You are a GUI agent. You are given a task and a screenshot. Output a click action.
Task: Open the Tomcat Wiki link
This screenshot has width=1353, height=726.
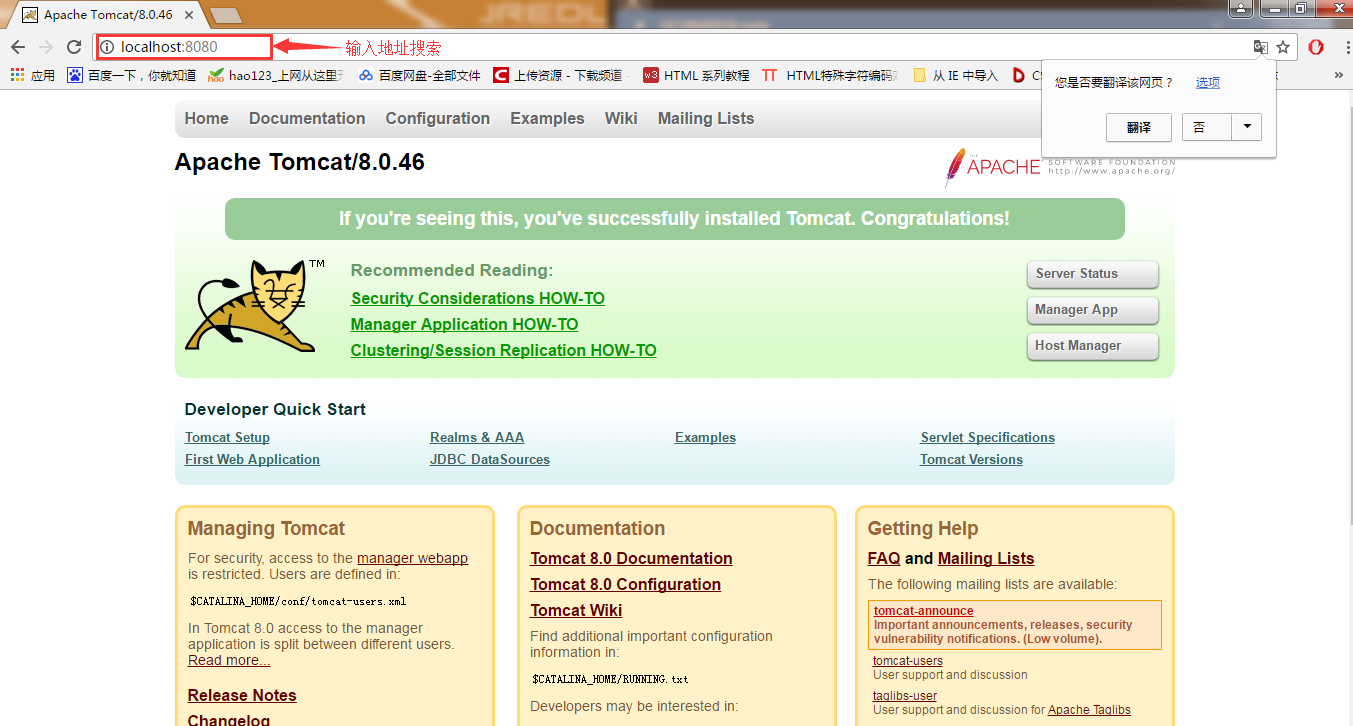click(576, 610)
